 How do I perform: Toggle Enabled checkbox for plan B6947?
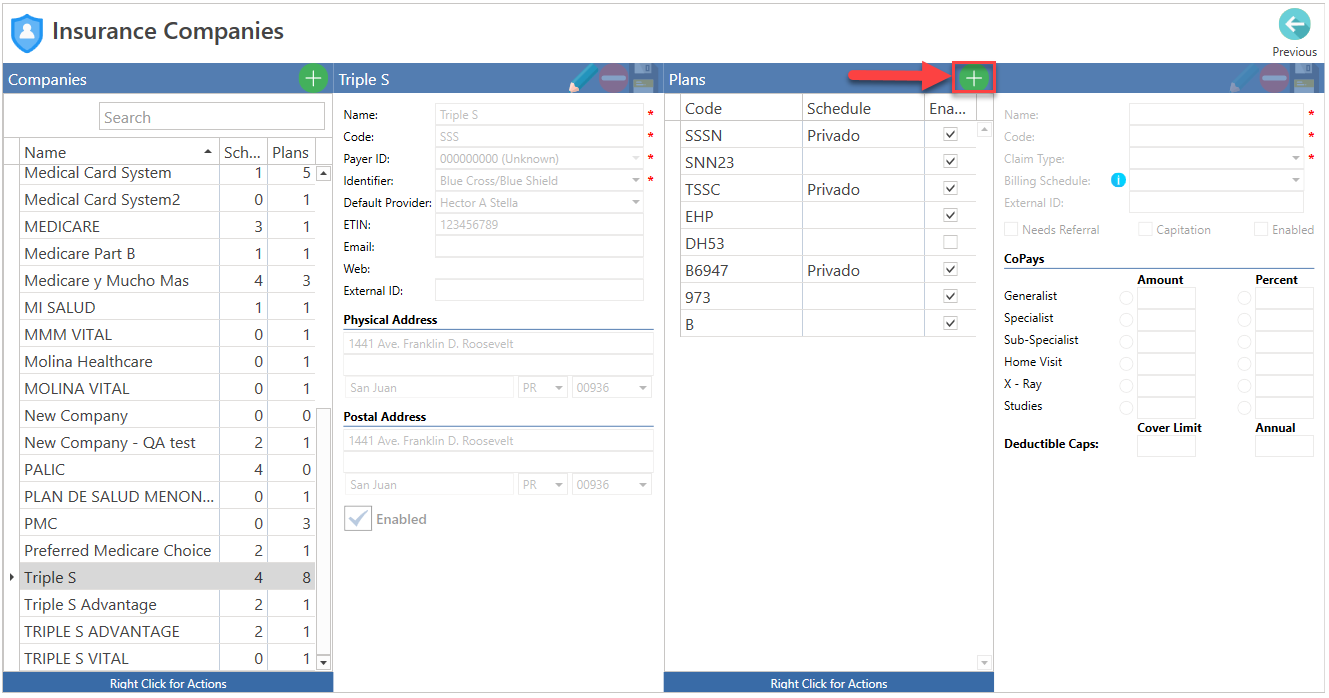[951, 269]
